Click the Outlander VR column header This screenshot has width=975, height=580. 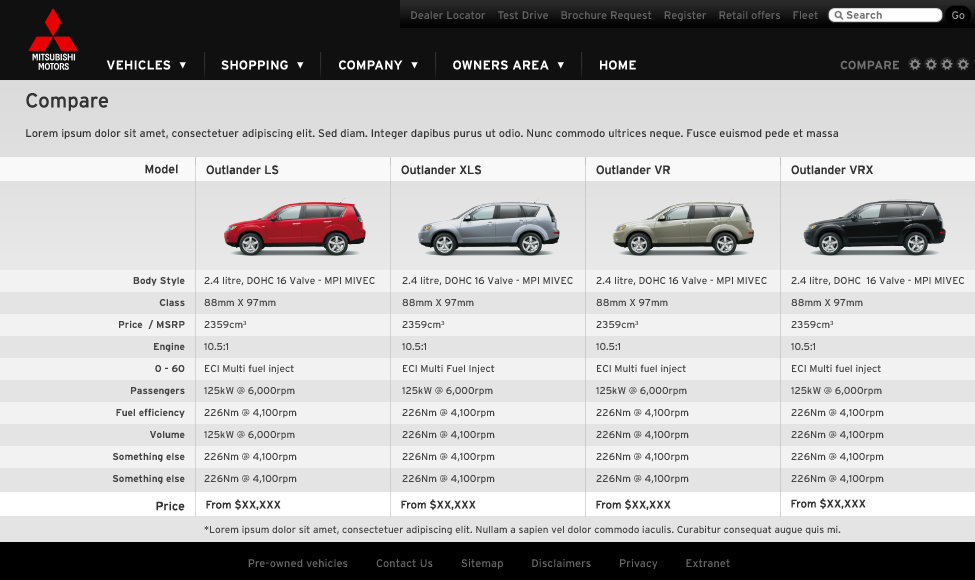tap(633, 170)
